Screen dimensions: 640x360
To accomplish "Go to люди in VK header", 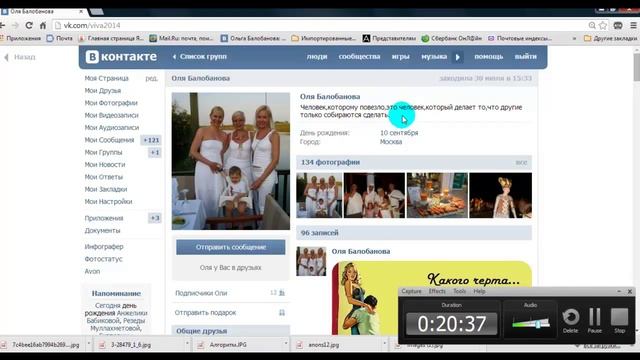I will pyautogui.click(x=317, y=57).
